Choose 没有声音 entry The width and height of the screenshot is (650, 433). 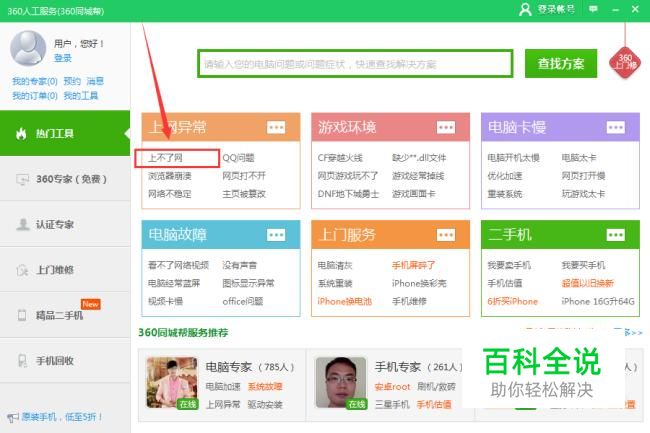pyautogui.click(x=240, y=265)
